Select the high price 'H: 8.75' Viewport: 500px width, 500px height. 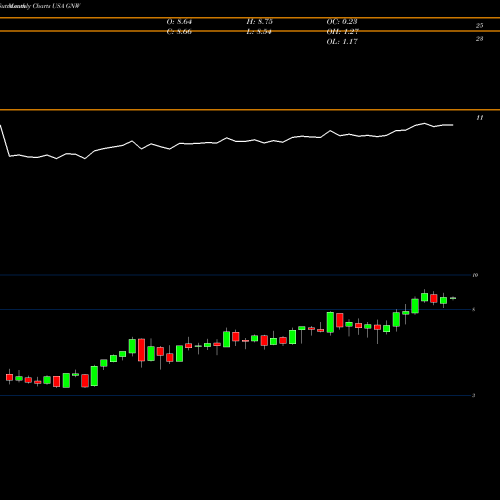tap(259, 22)
